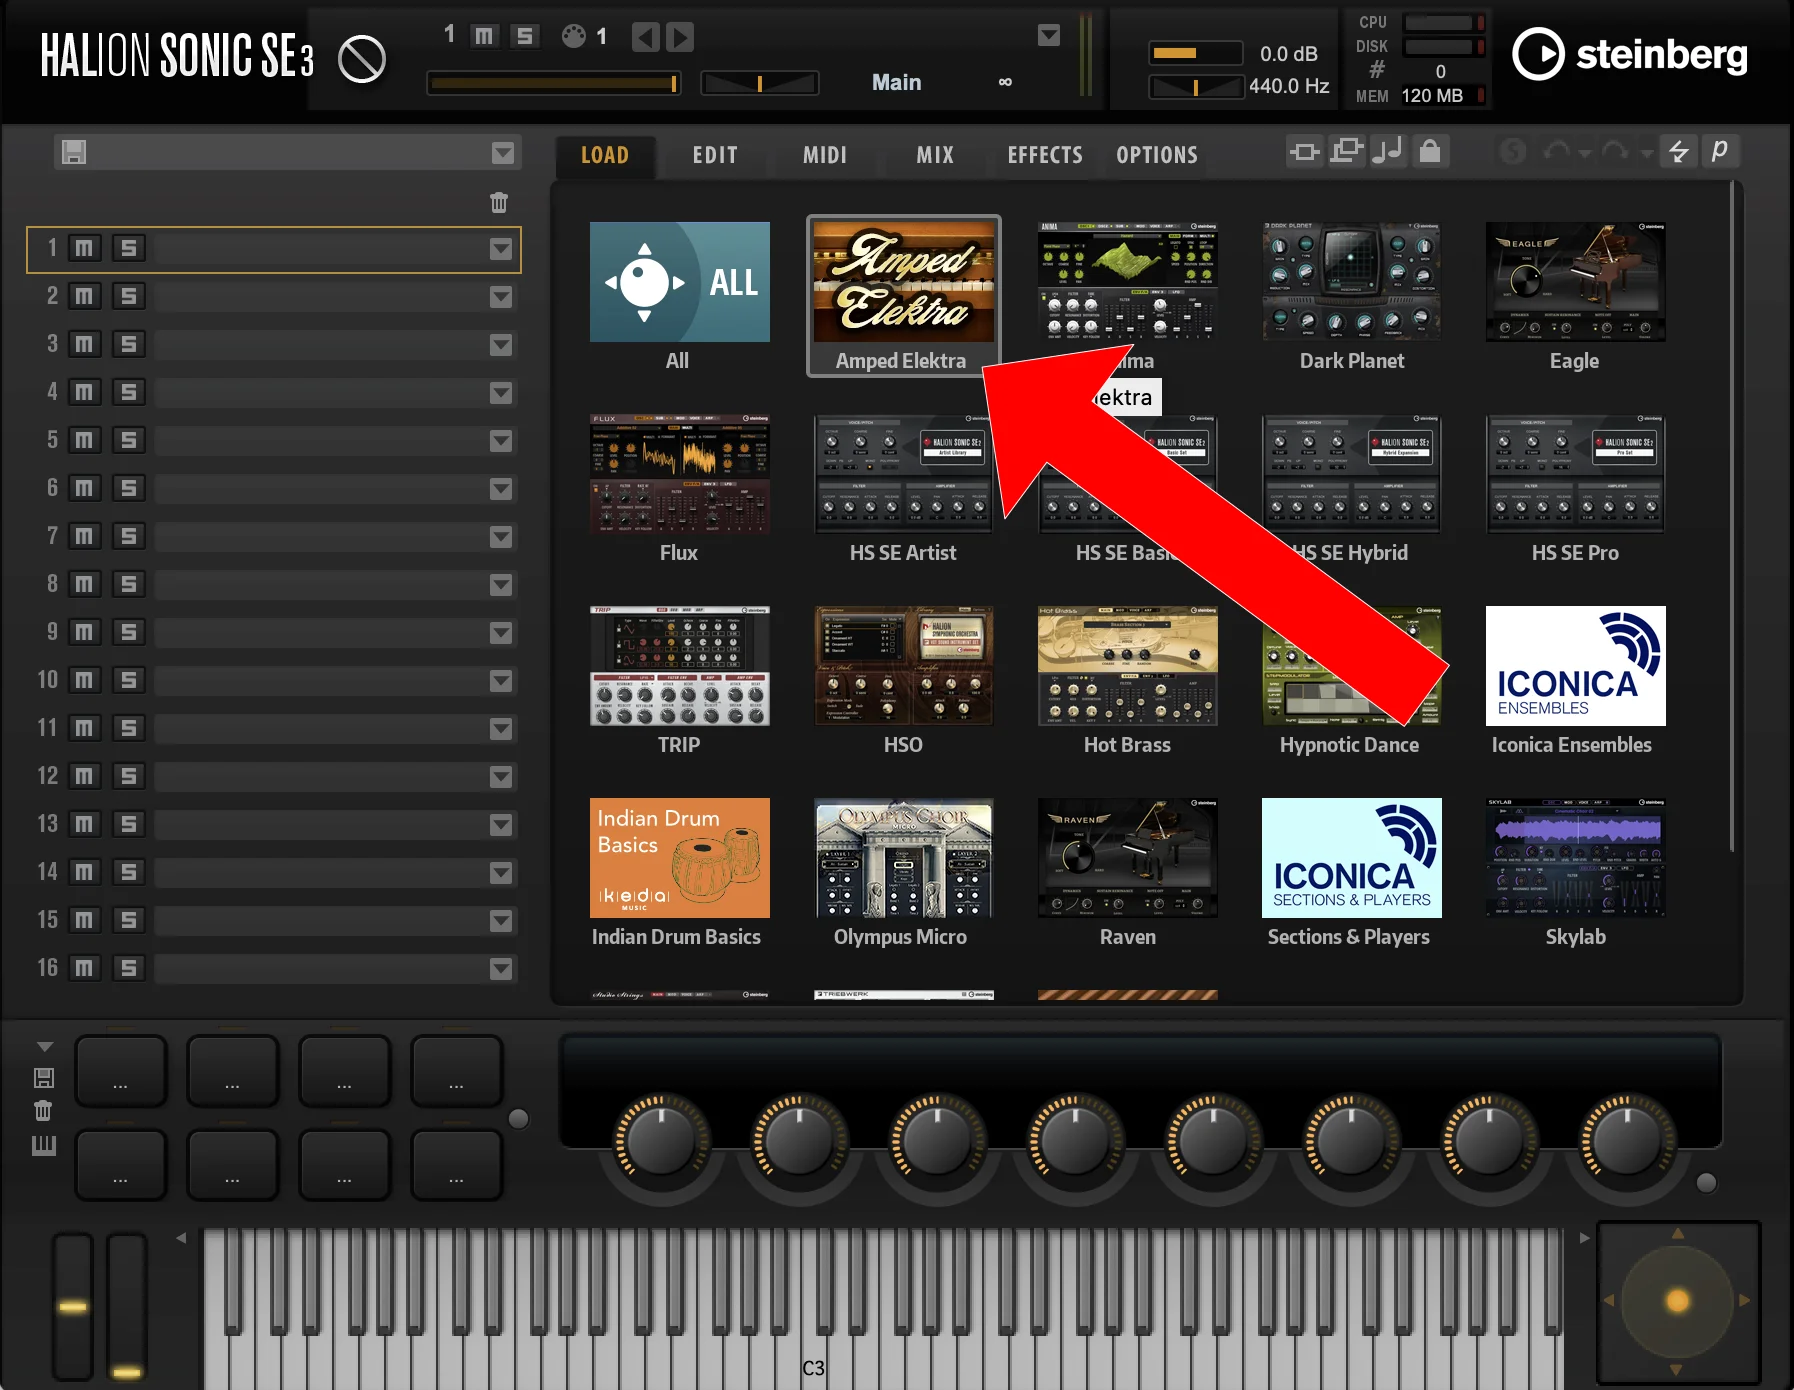The width and height of the screenshot is (1794, 1390).
Task: Solo slot 16
Action: [128, 968]
